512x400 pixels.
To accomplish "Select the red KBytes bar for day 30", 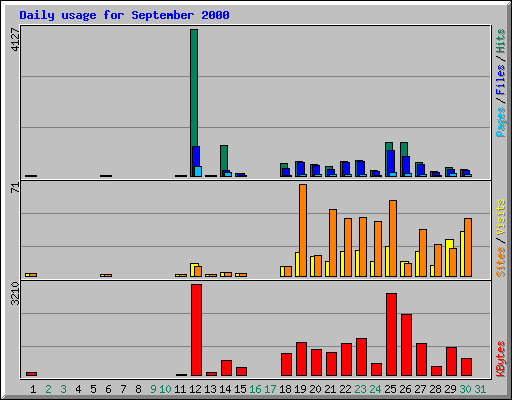I will point(466,367).
